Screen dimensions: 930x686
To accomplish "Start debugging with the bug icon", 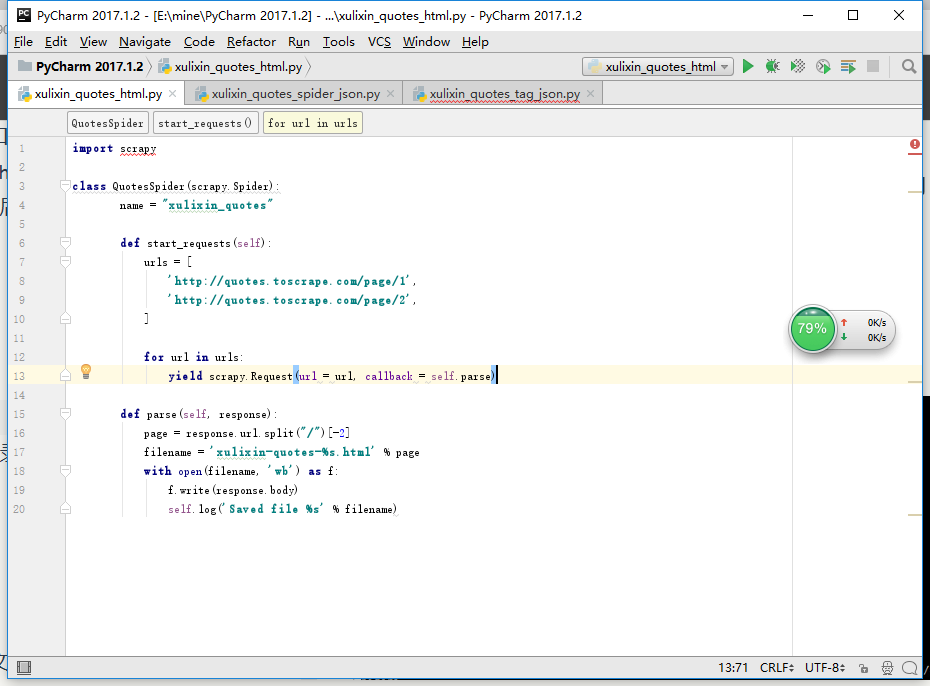I will click(772, 66).
